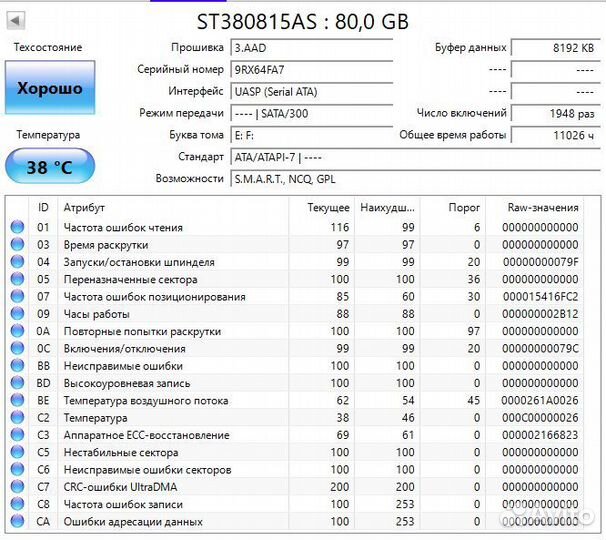The height and width of the screenshot is (540, 606).
Task: Click the features field S.M.A.R.T., NCQ, GPL
Action: [x=415, y=179]
